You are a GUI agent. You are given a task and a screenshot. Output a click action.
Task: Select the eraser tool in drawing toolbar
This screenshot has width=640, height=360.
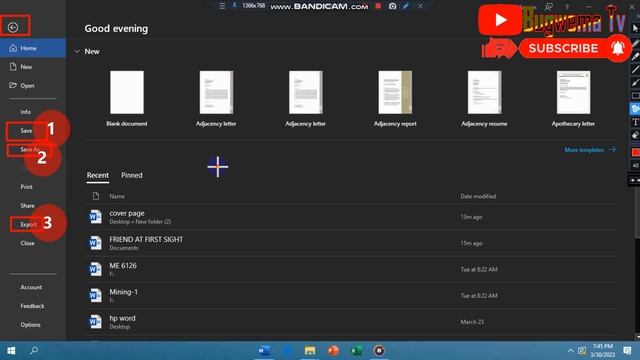(635, 136)
